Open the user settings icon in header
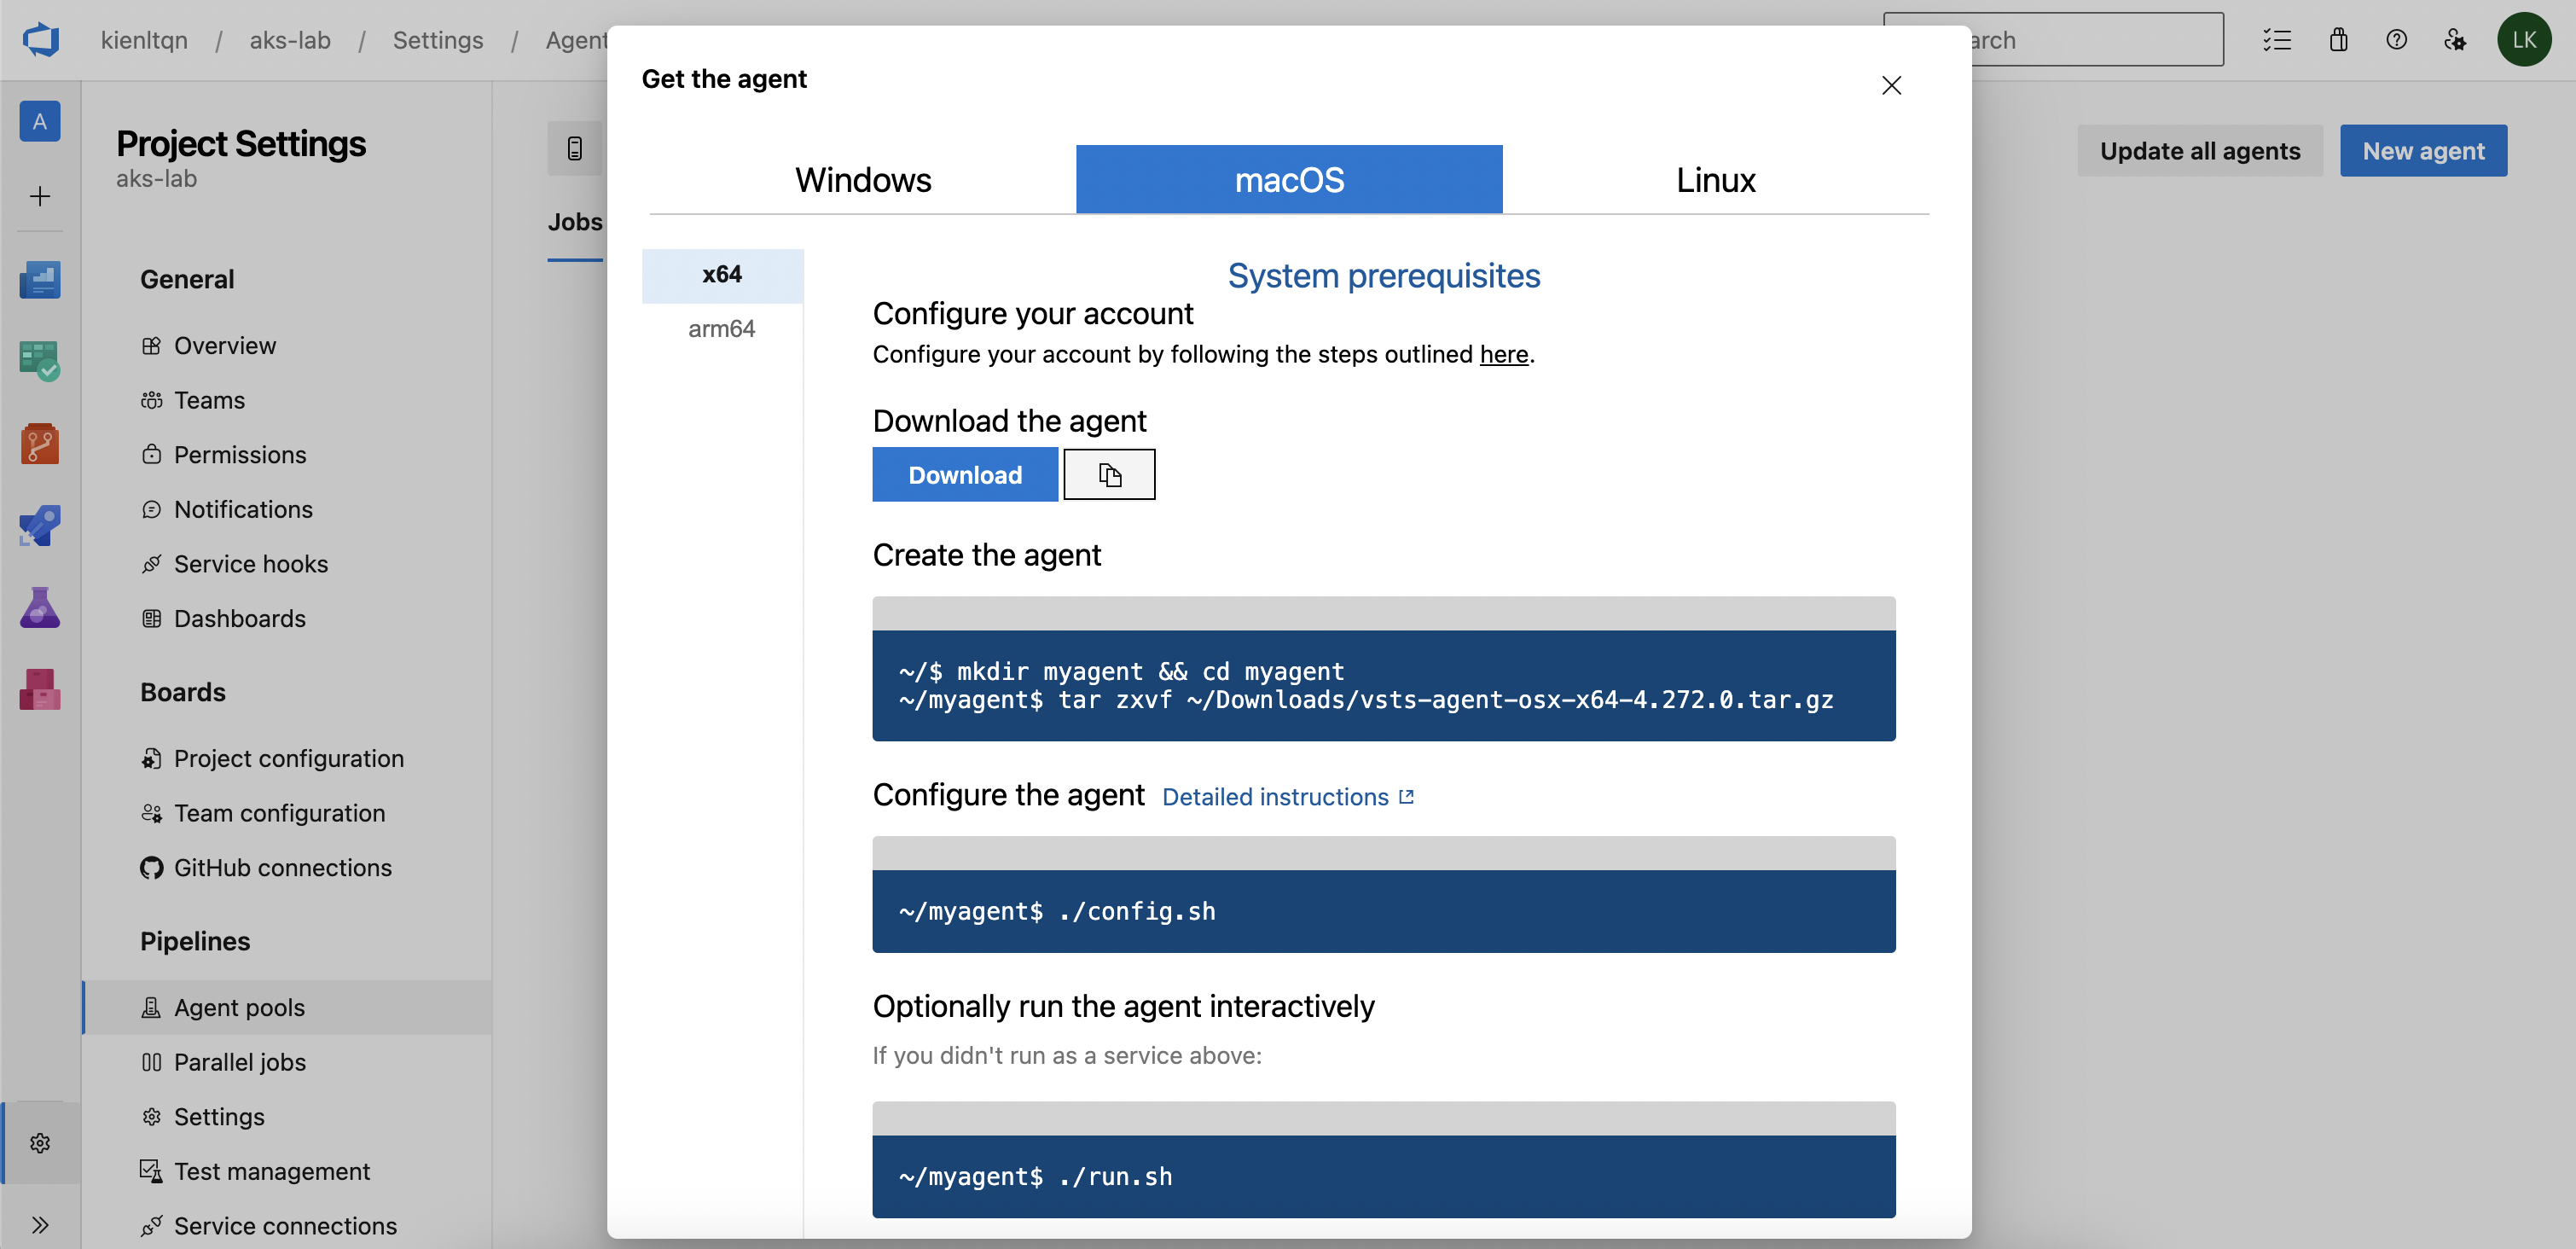 click(x=2455, y=40)
